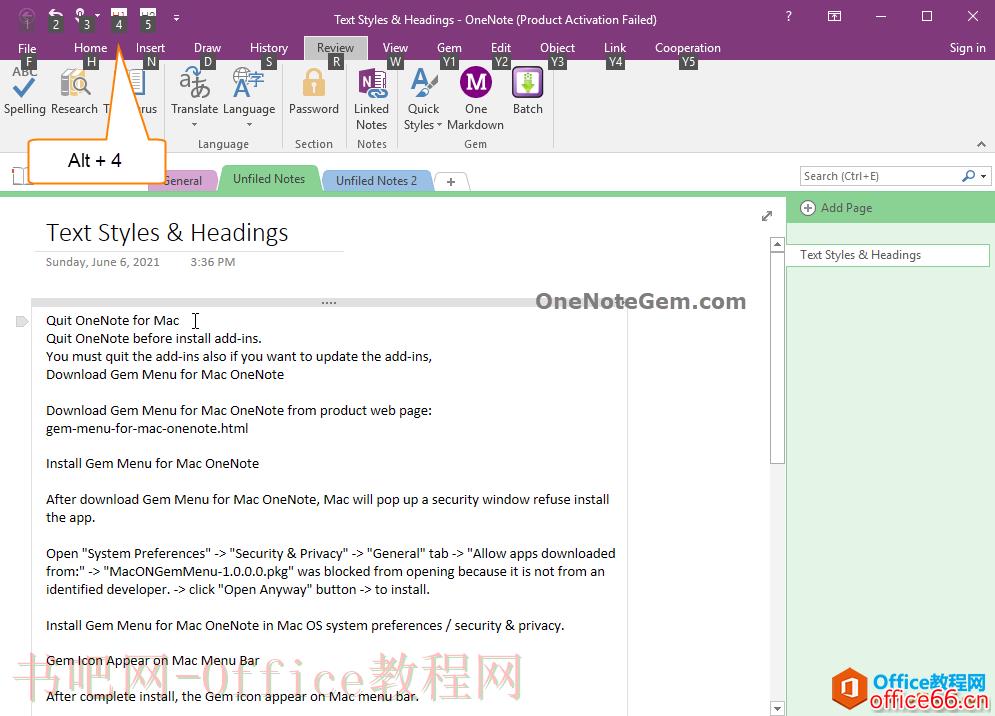Switch to the Insert ribbon tab
995x716 pixels.
pyautogui.click(x=150, y=48)
